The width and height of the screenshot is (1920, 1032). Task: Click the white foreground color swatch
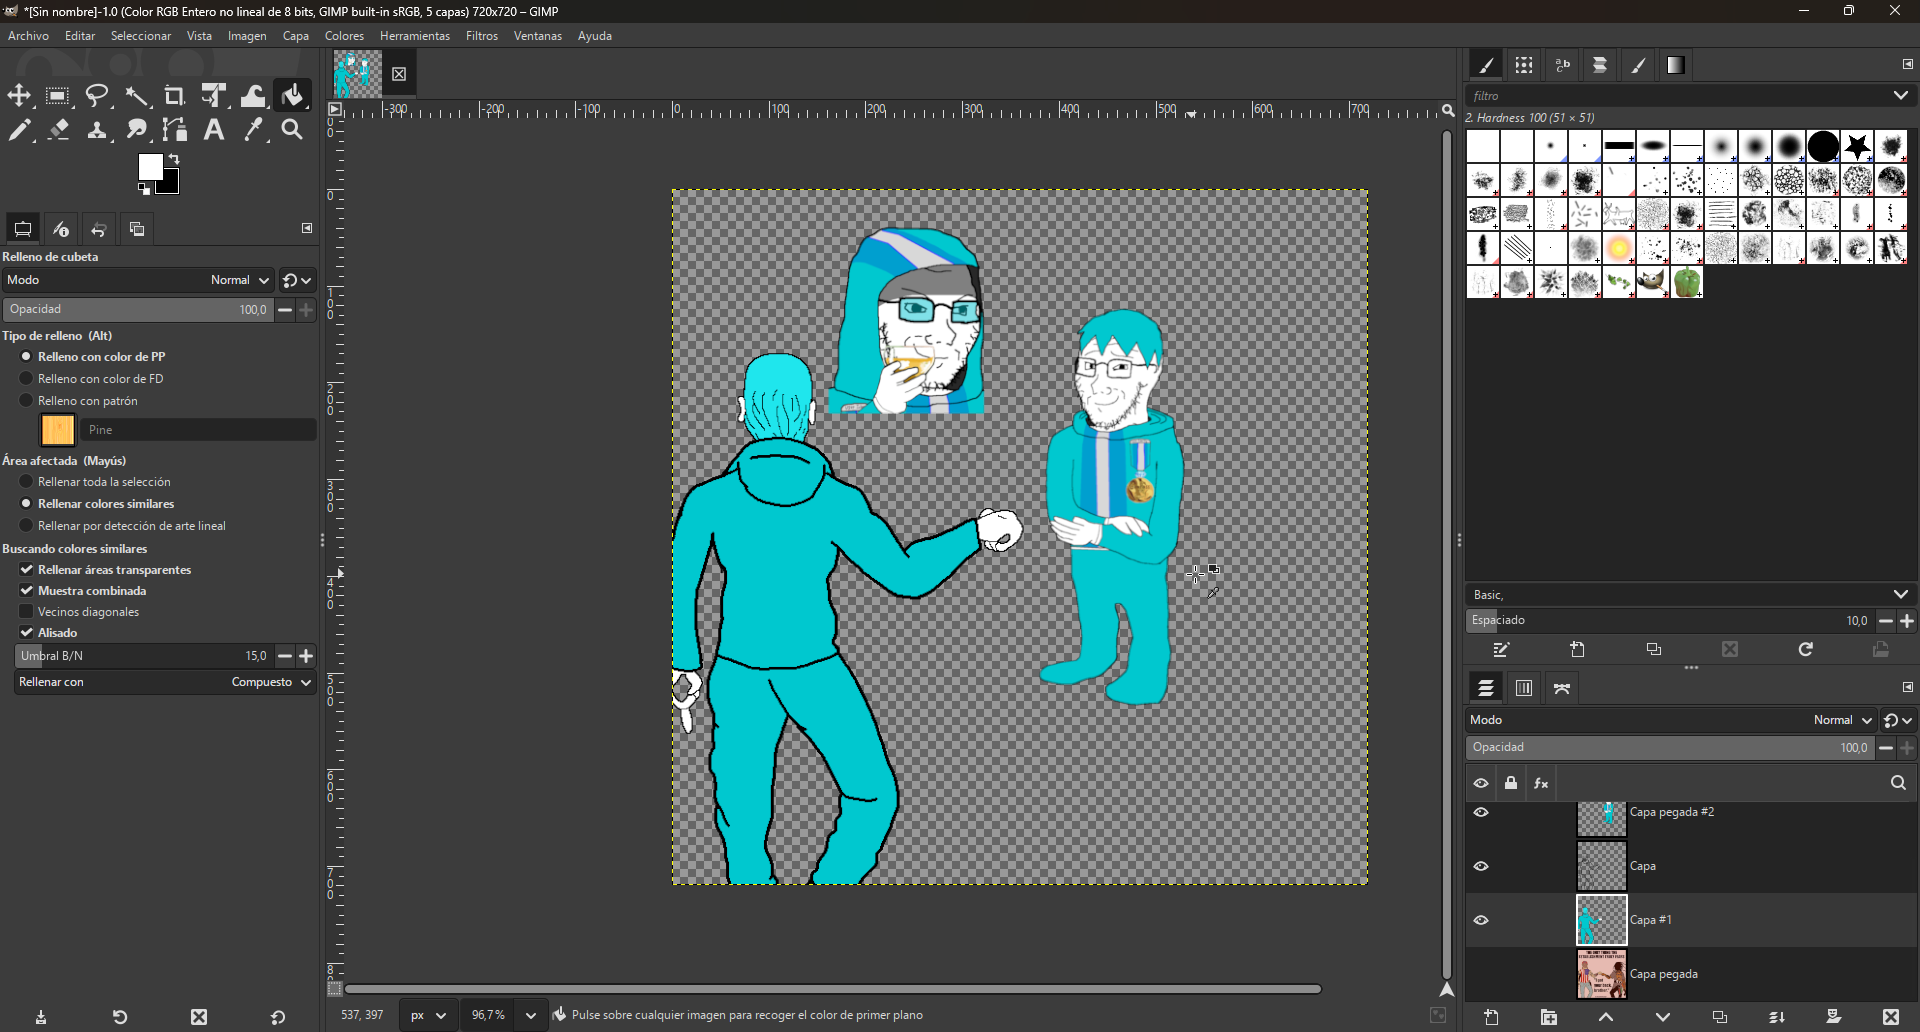pyautogui.click(x=150, y=167)
